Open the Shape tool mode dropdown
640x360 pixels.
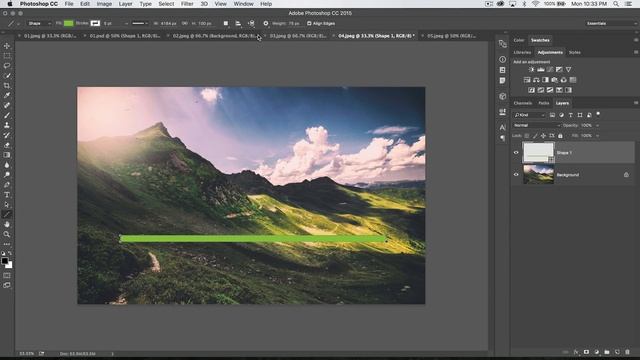point(39,23)
